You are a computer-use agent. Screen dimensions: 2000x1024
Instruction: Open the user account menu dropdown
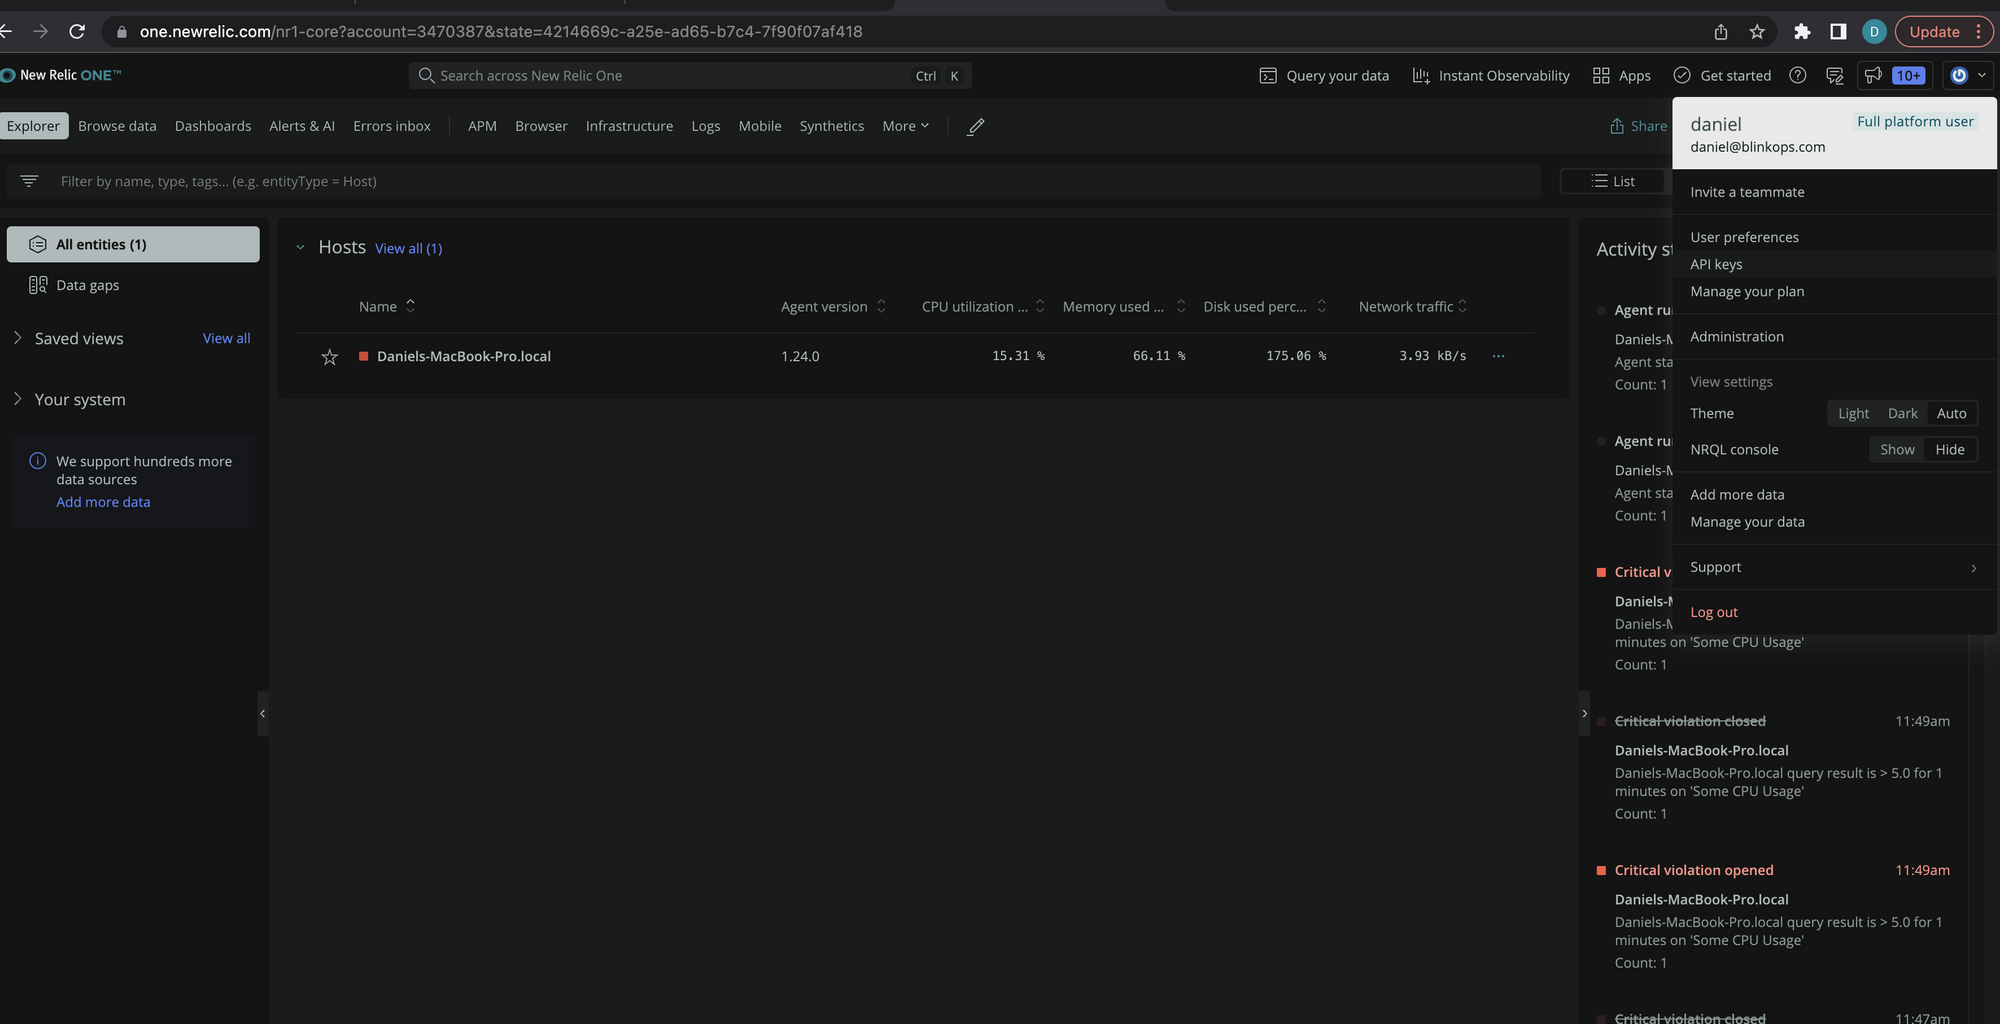1968,76
